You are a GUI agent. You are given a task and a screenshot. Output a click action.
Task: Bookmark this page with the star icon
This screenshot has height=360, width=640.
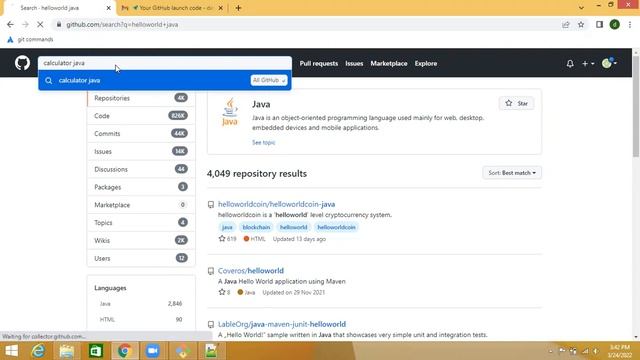581,24
